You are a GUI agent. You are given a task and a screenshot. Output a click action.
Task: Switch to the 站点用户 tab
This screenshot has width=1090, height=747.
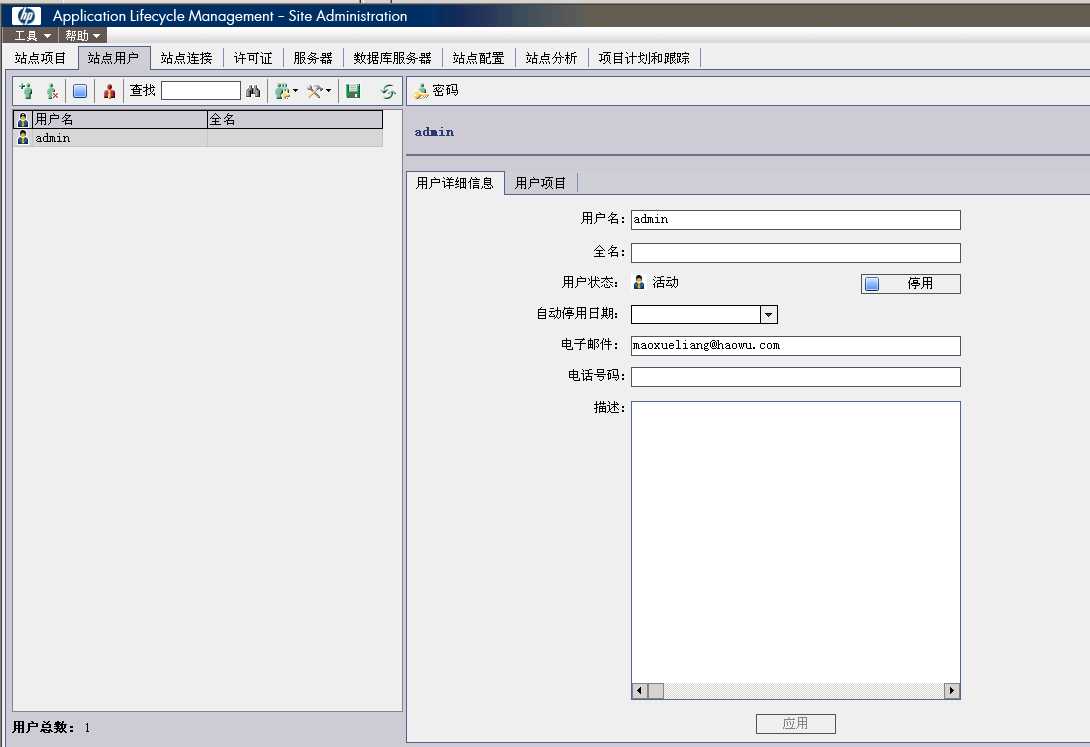pos(113,58)
